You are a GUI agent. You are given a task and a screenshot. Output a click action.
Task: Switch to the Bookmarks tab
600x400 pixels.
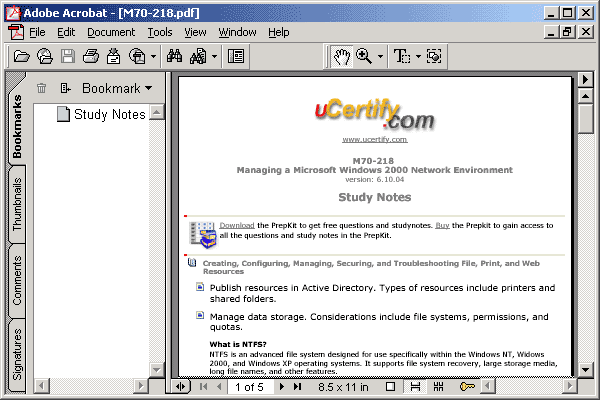coord(16,126)
